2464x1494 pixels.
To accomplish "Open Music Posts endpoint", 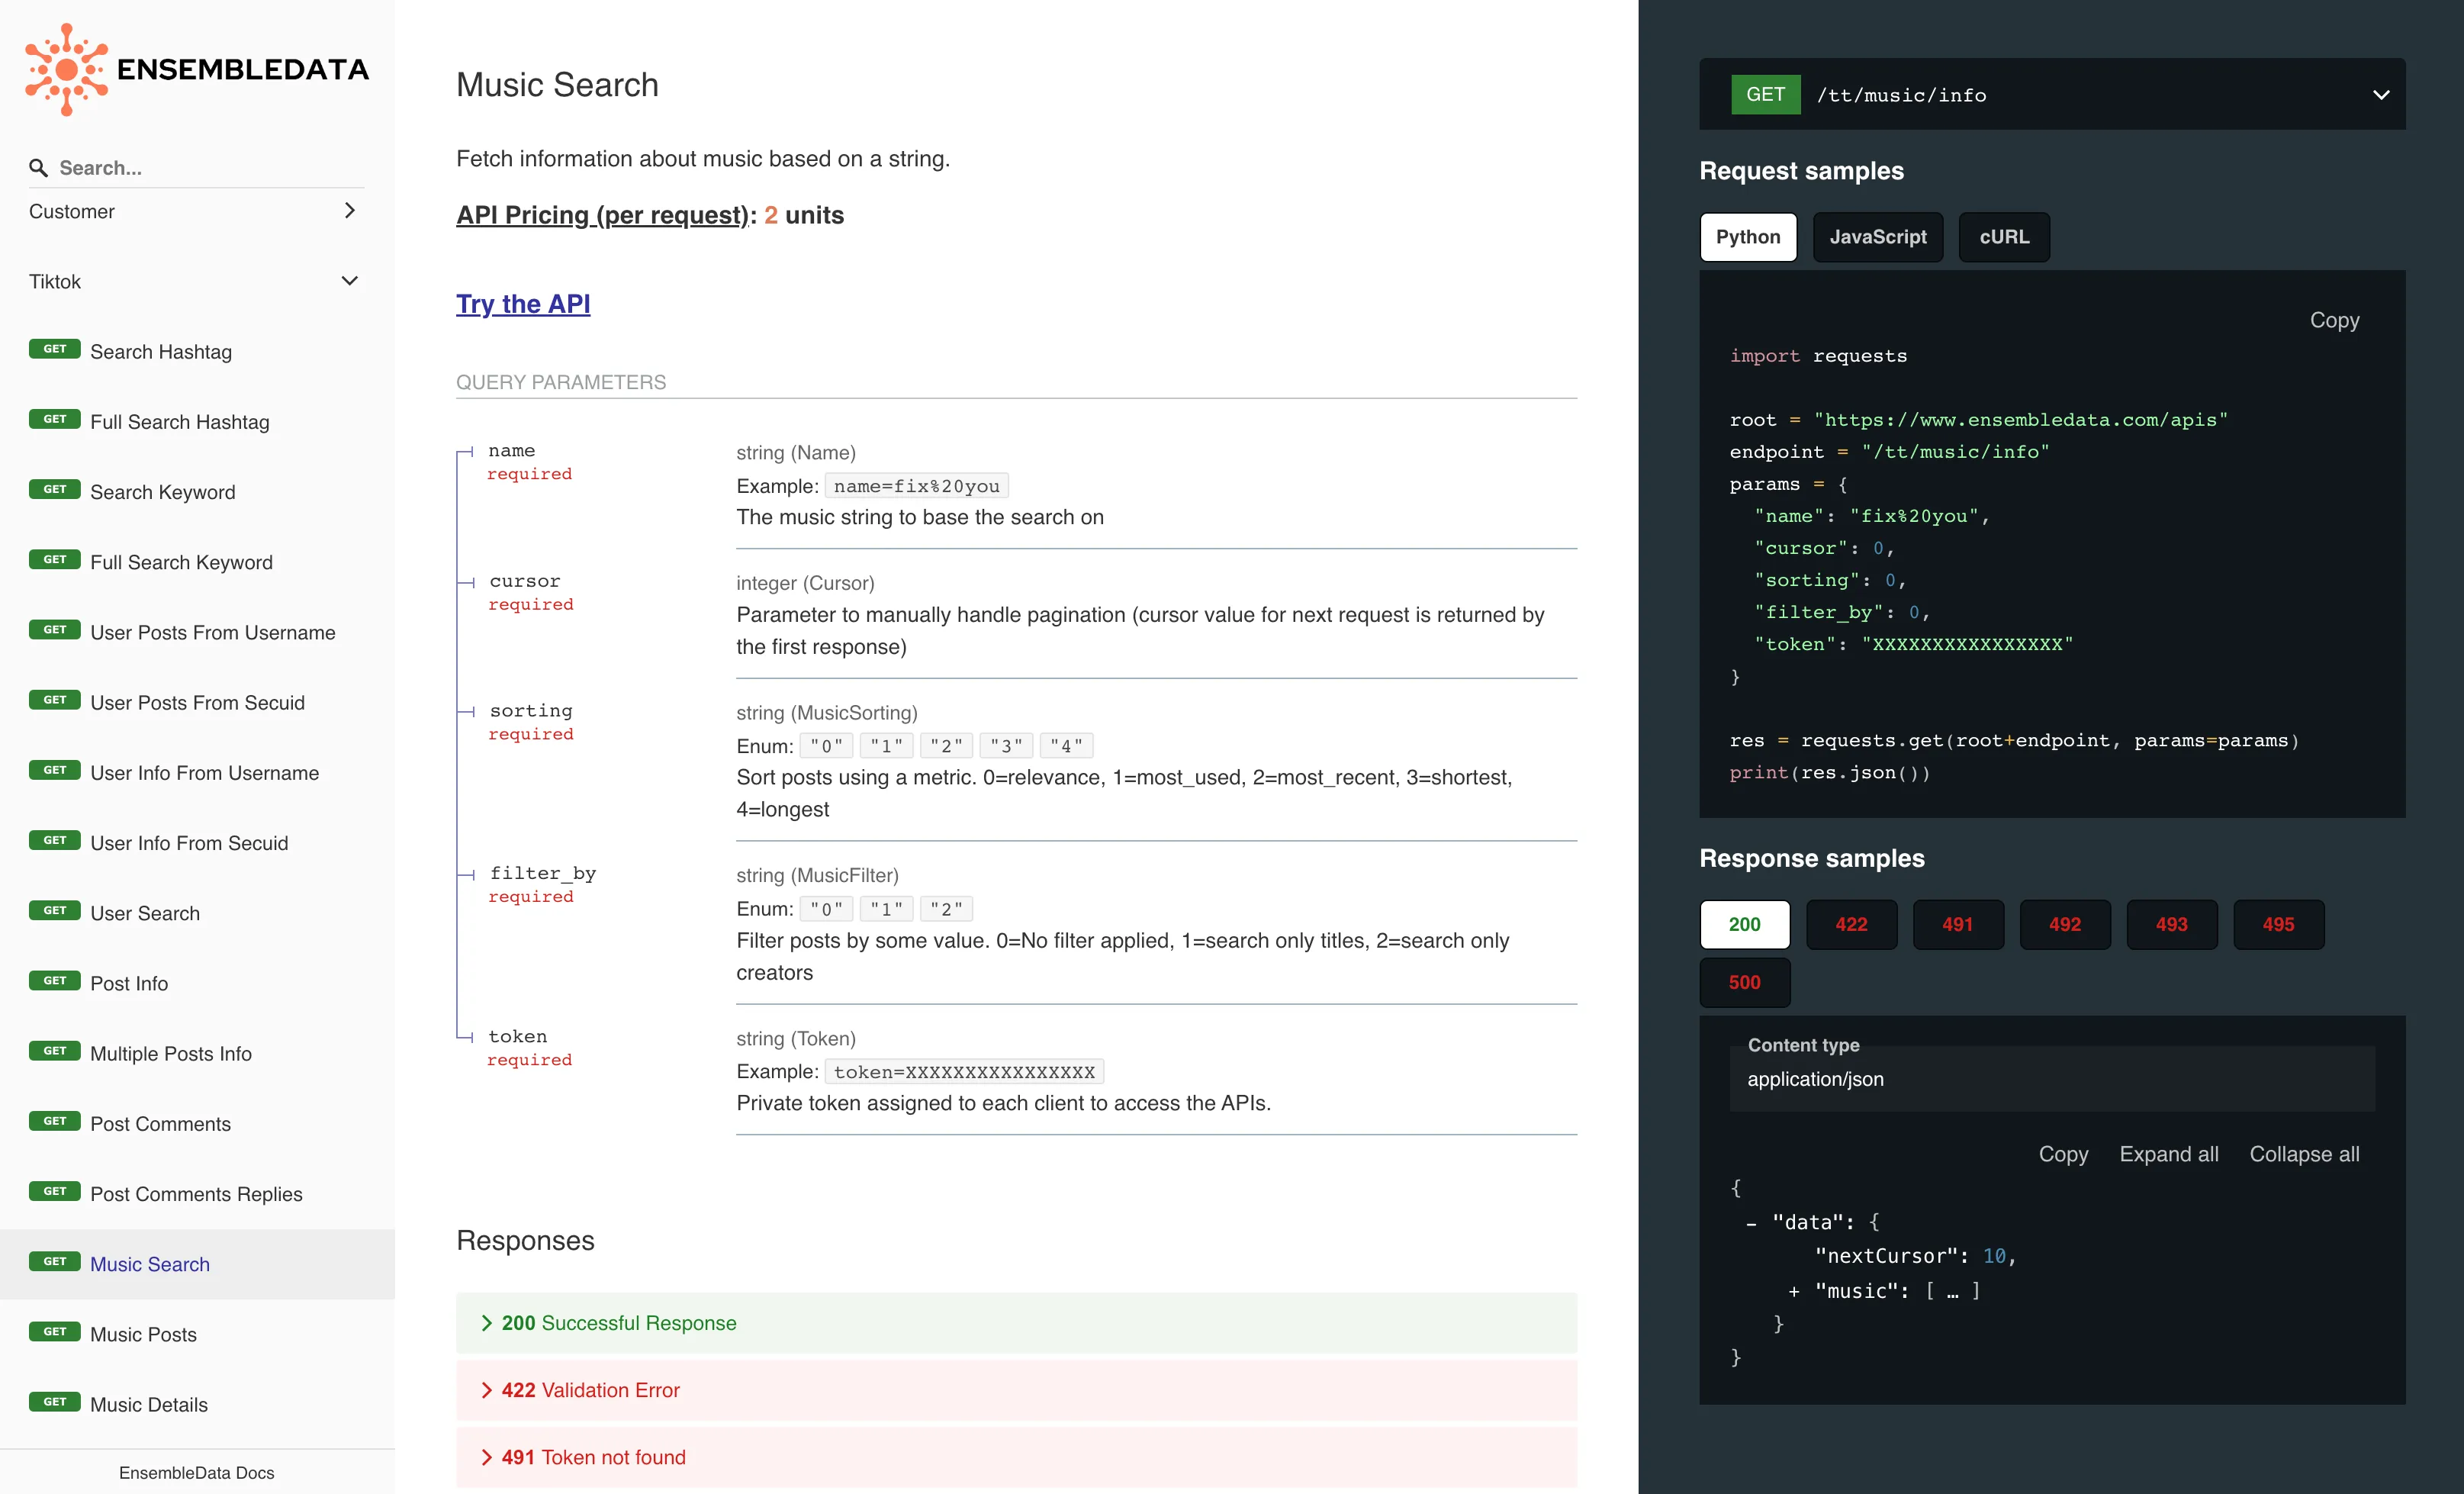I will point(196,1333).
